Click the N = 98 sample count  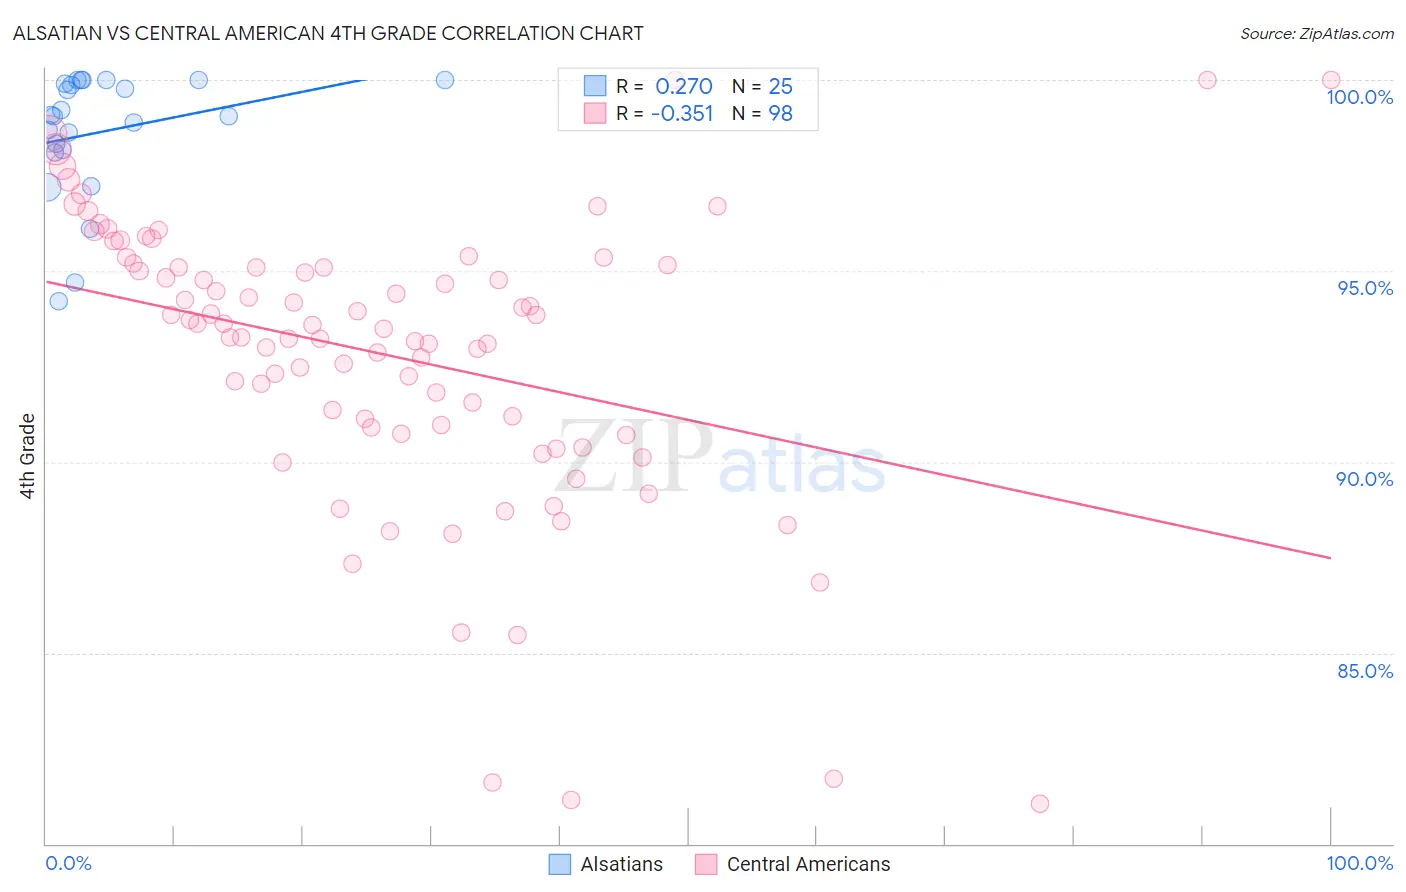coord(762,113)
